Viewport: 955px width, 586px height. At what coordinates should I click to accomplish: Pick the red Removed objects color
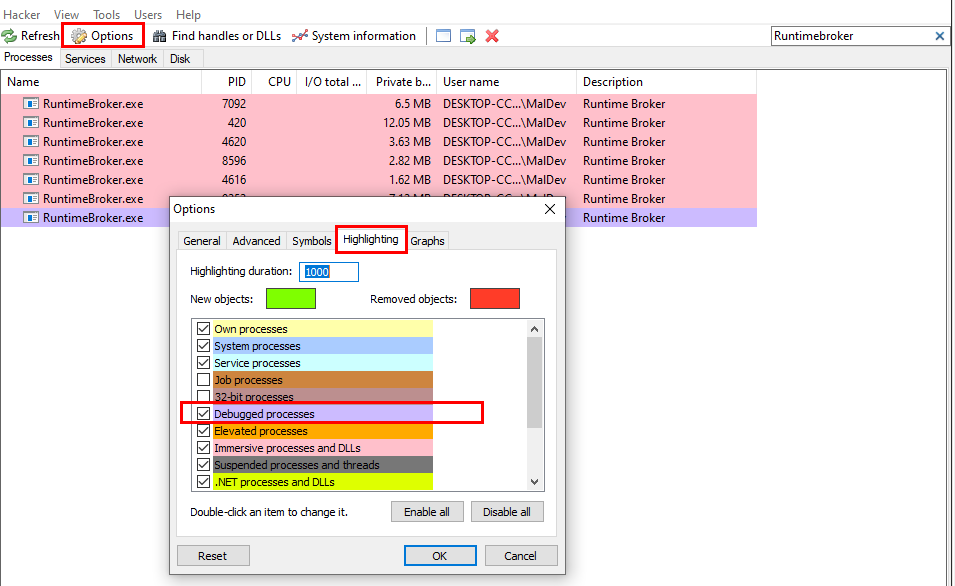coord(495,299)
